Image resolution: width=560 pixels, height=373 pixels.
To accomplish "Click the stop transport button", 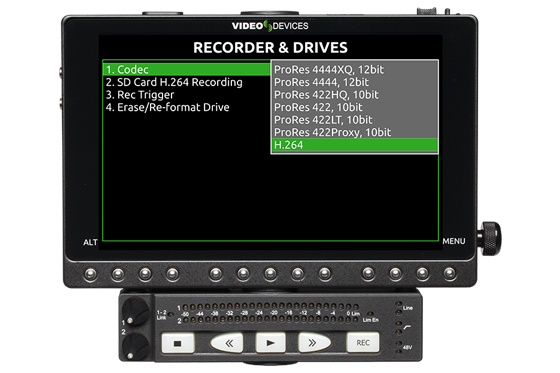I will tap(178, 343).
